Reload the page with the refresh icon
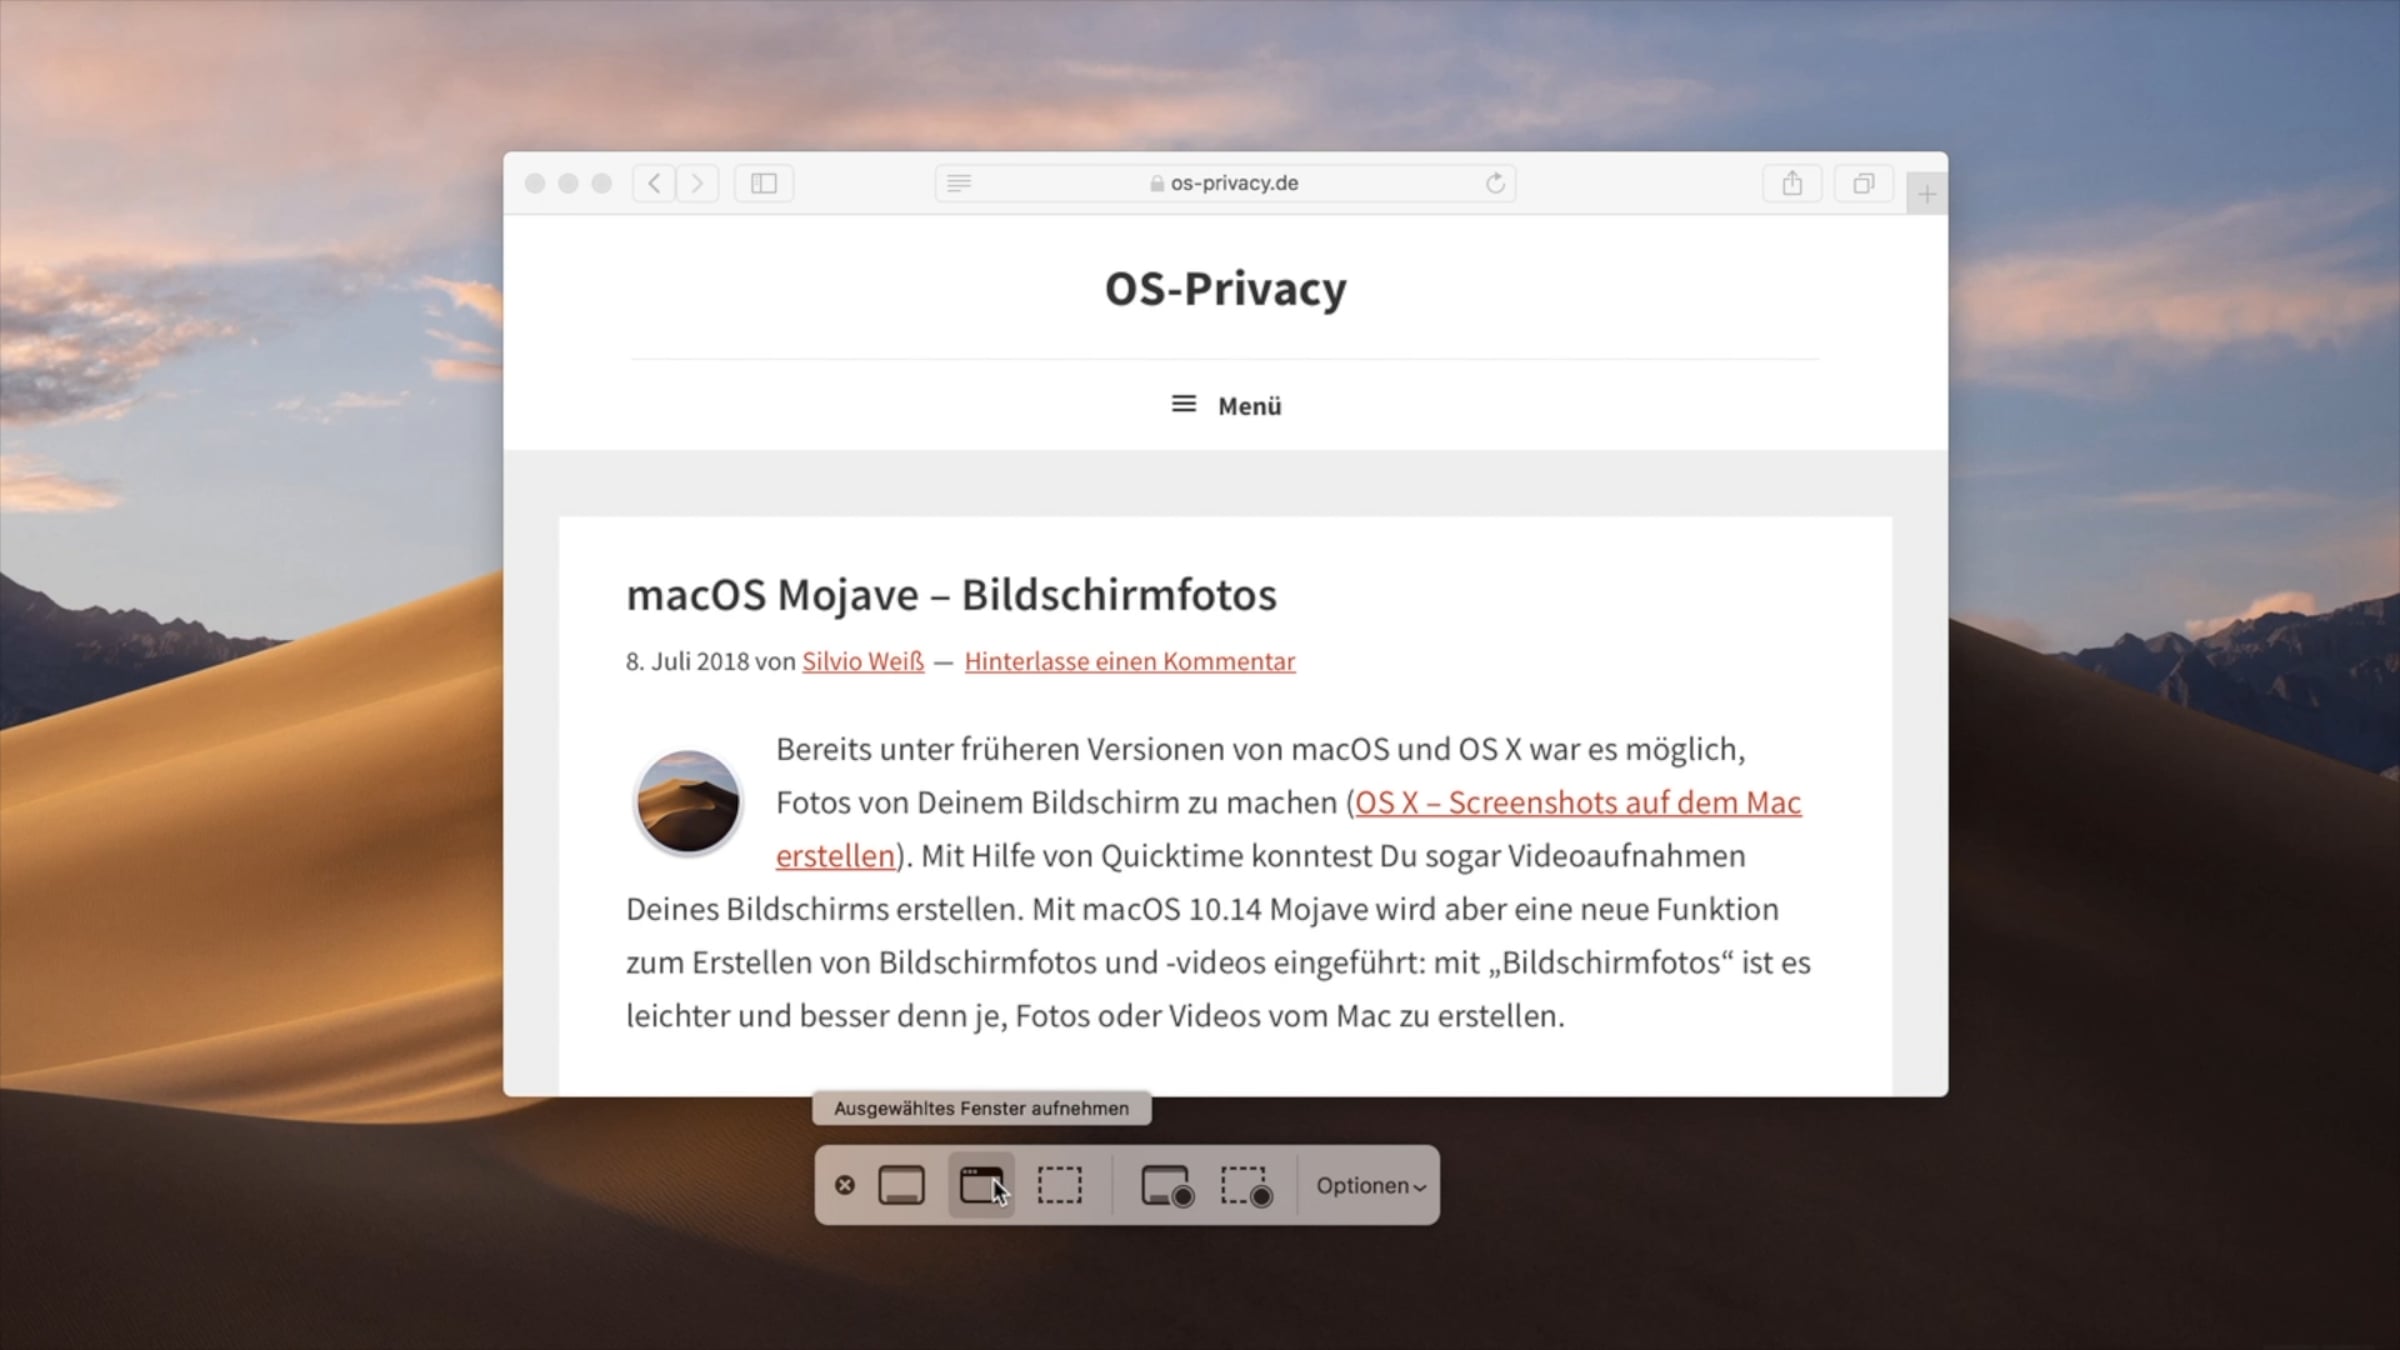This screenshot has height=1350, width=2400. pos(1495,183)
